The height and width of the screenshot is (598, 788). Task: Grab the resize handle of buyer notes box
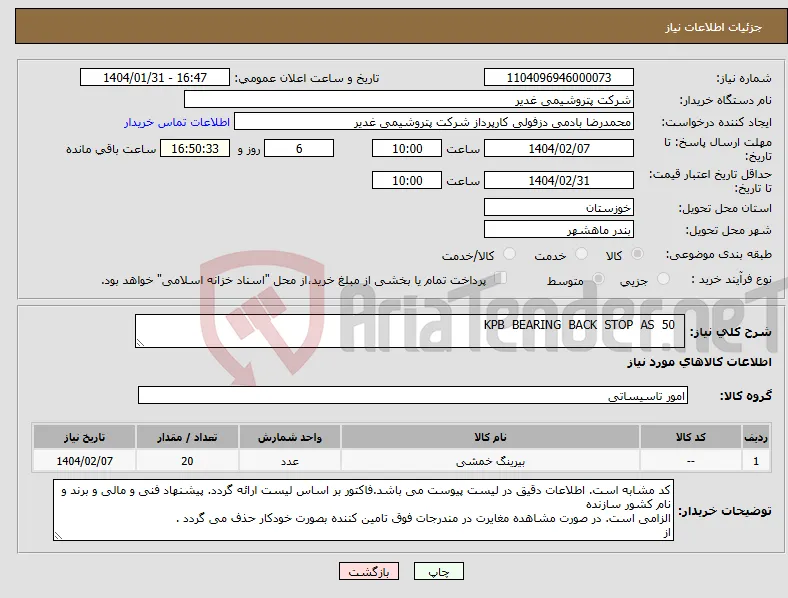tap(58, 536)
